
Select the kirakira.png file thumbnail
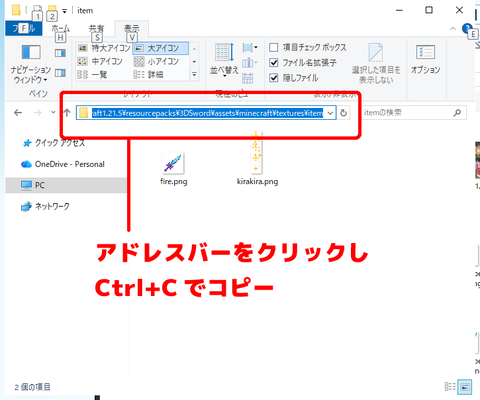click(x=257, y=158)
